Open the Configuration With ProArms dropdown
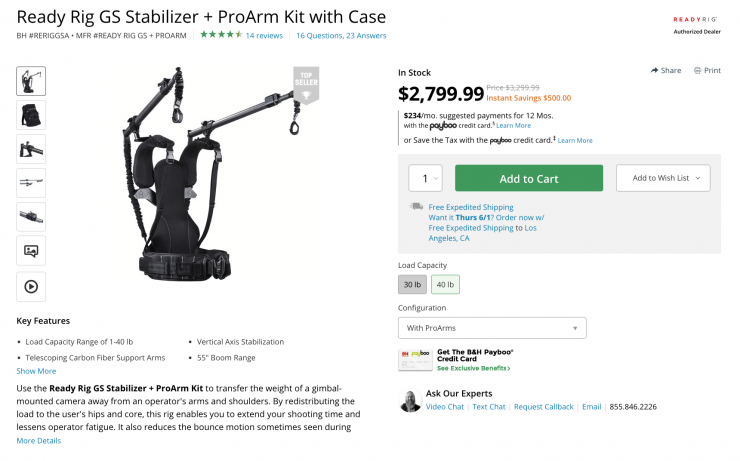Screen dimensions: 740x461 [x=492, y=328]
